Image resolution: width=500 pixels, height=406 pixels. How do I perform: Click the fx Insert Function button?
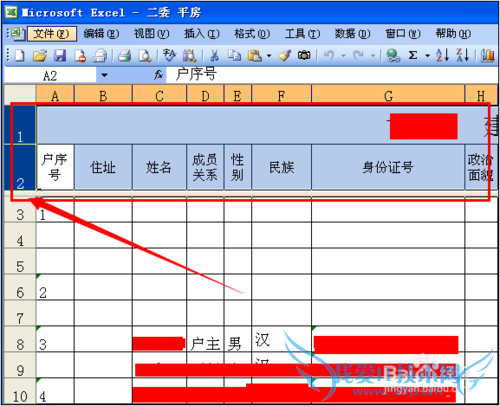click(x=158, y=75)
